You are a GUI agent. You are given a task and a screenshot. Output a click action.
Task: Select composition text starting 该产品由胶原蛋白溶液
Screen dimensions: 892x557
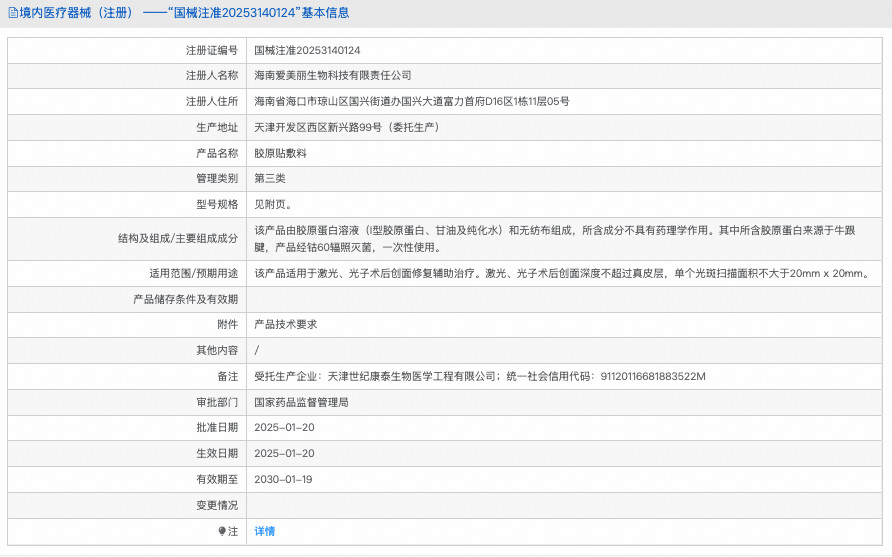click(555, 239)
